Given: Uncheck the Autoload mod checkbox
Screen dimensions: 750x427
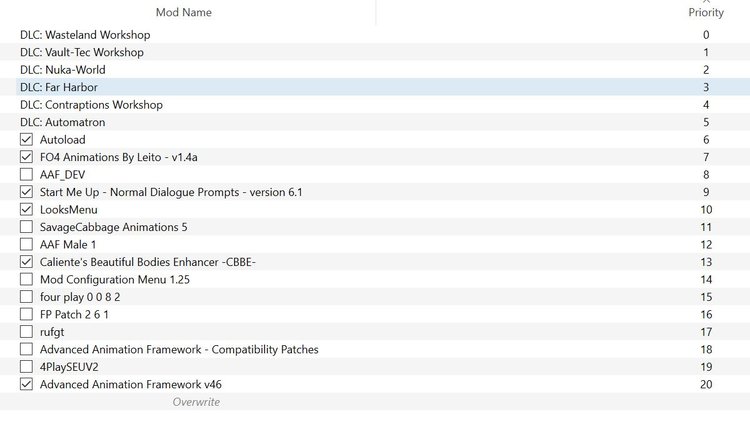Looking at the screenshot, I should coord(26,140).
